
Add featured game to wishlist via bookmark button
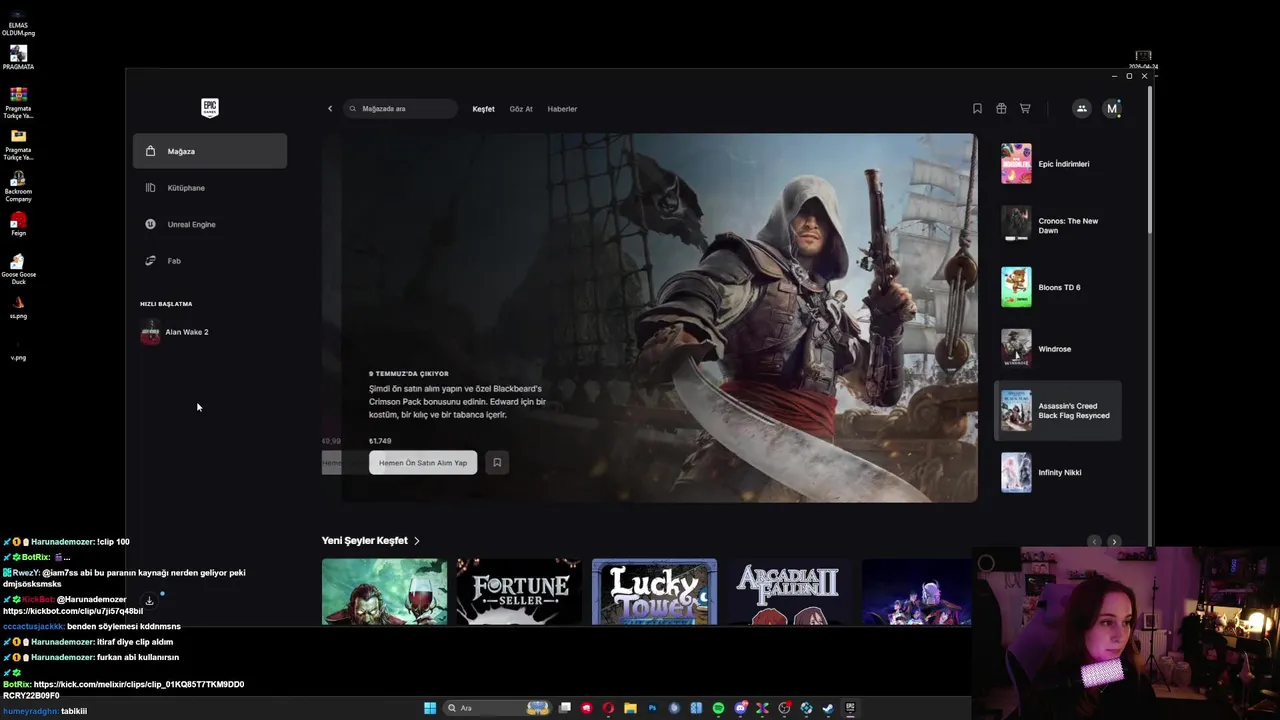(497, 463)
